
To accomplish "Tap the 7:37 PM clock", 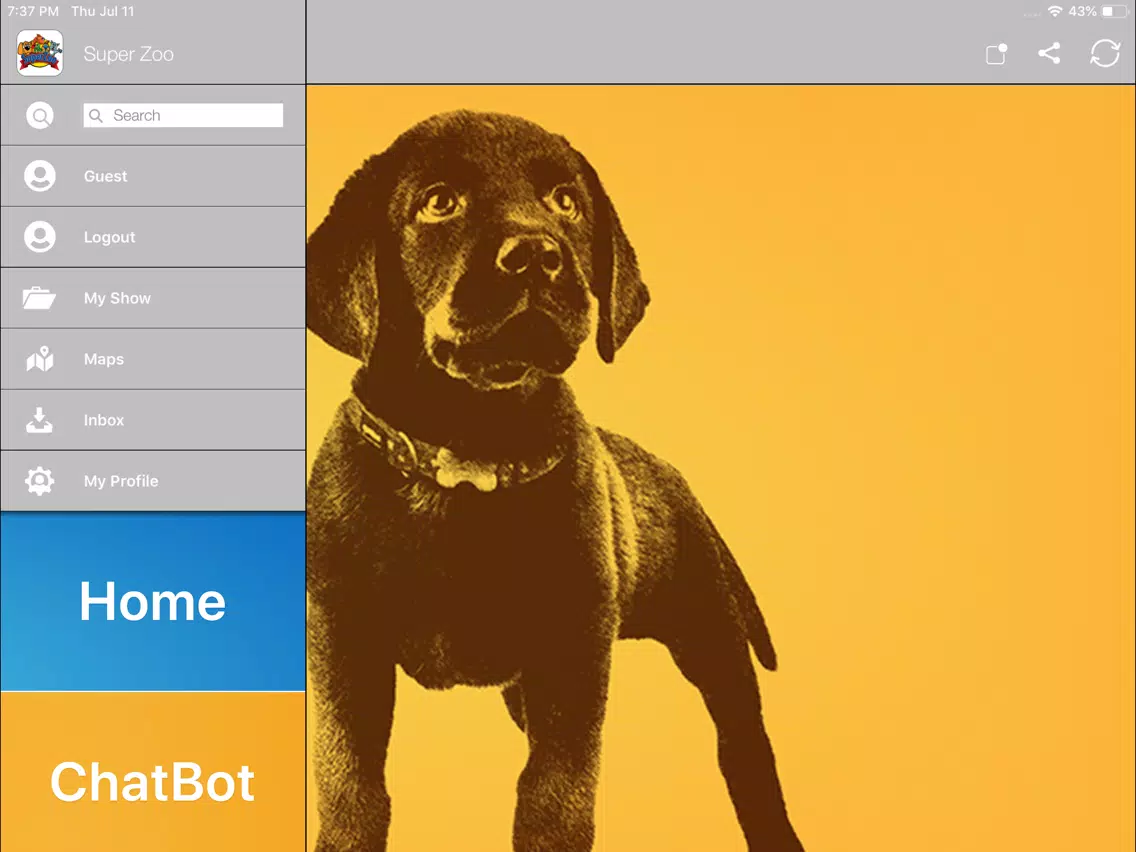I will (x=33, y=12).
